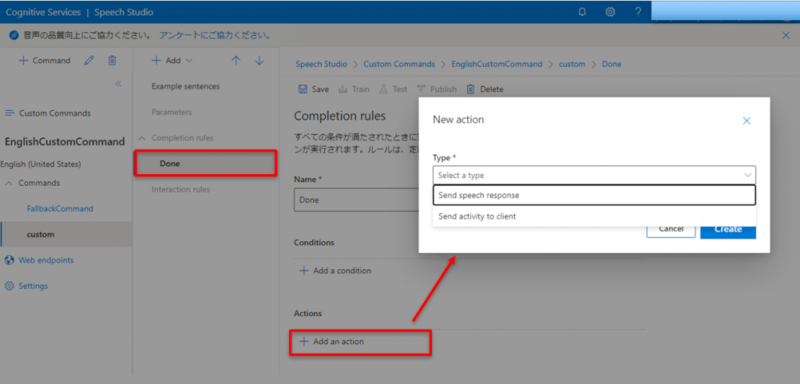Choose Send activity to client option

(x=594, y=216)
